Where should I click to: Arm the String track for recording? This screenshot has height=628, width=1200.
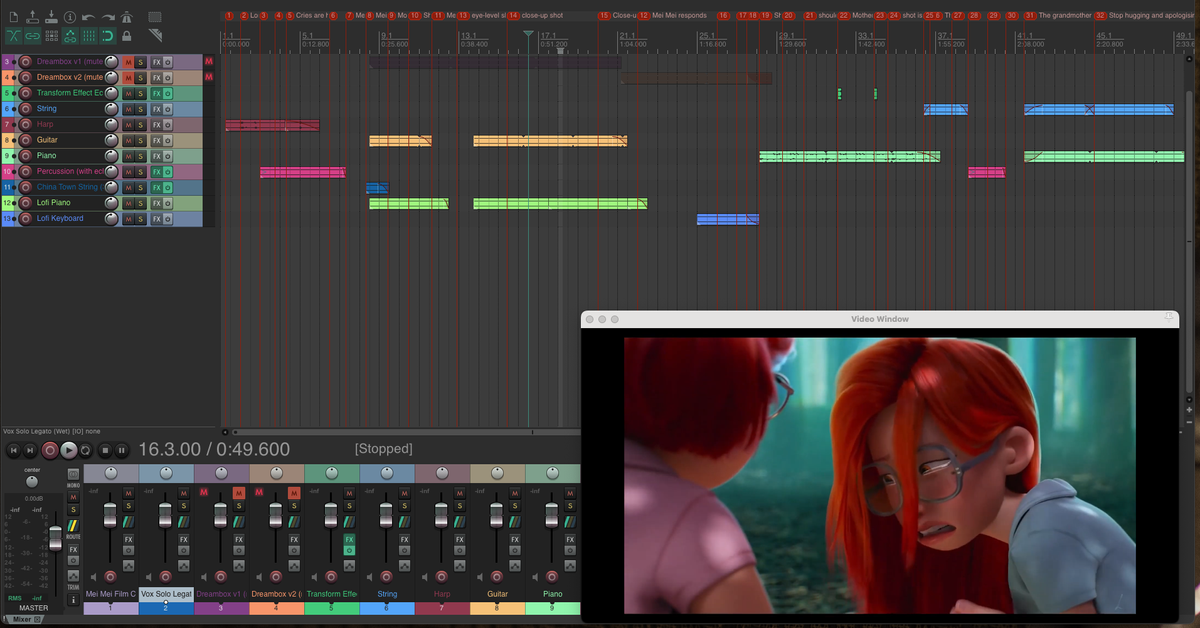click(25, 108)
